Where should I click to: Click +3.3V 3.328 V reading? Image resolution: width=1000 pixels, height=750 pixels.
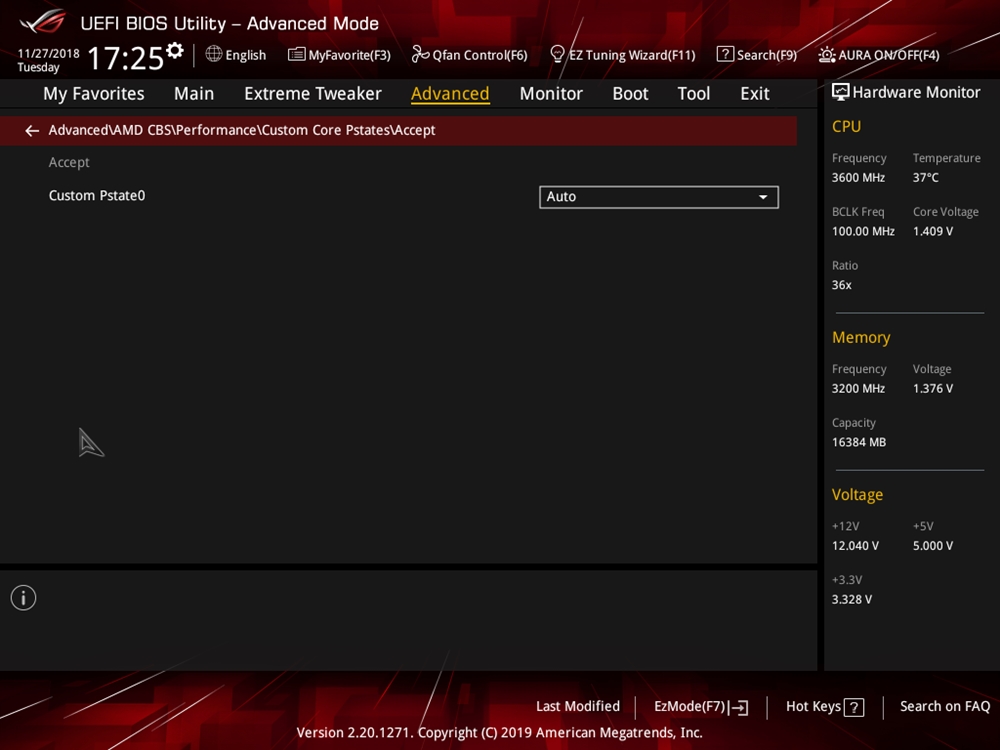click(851, 599)
